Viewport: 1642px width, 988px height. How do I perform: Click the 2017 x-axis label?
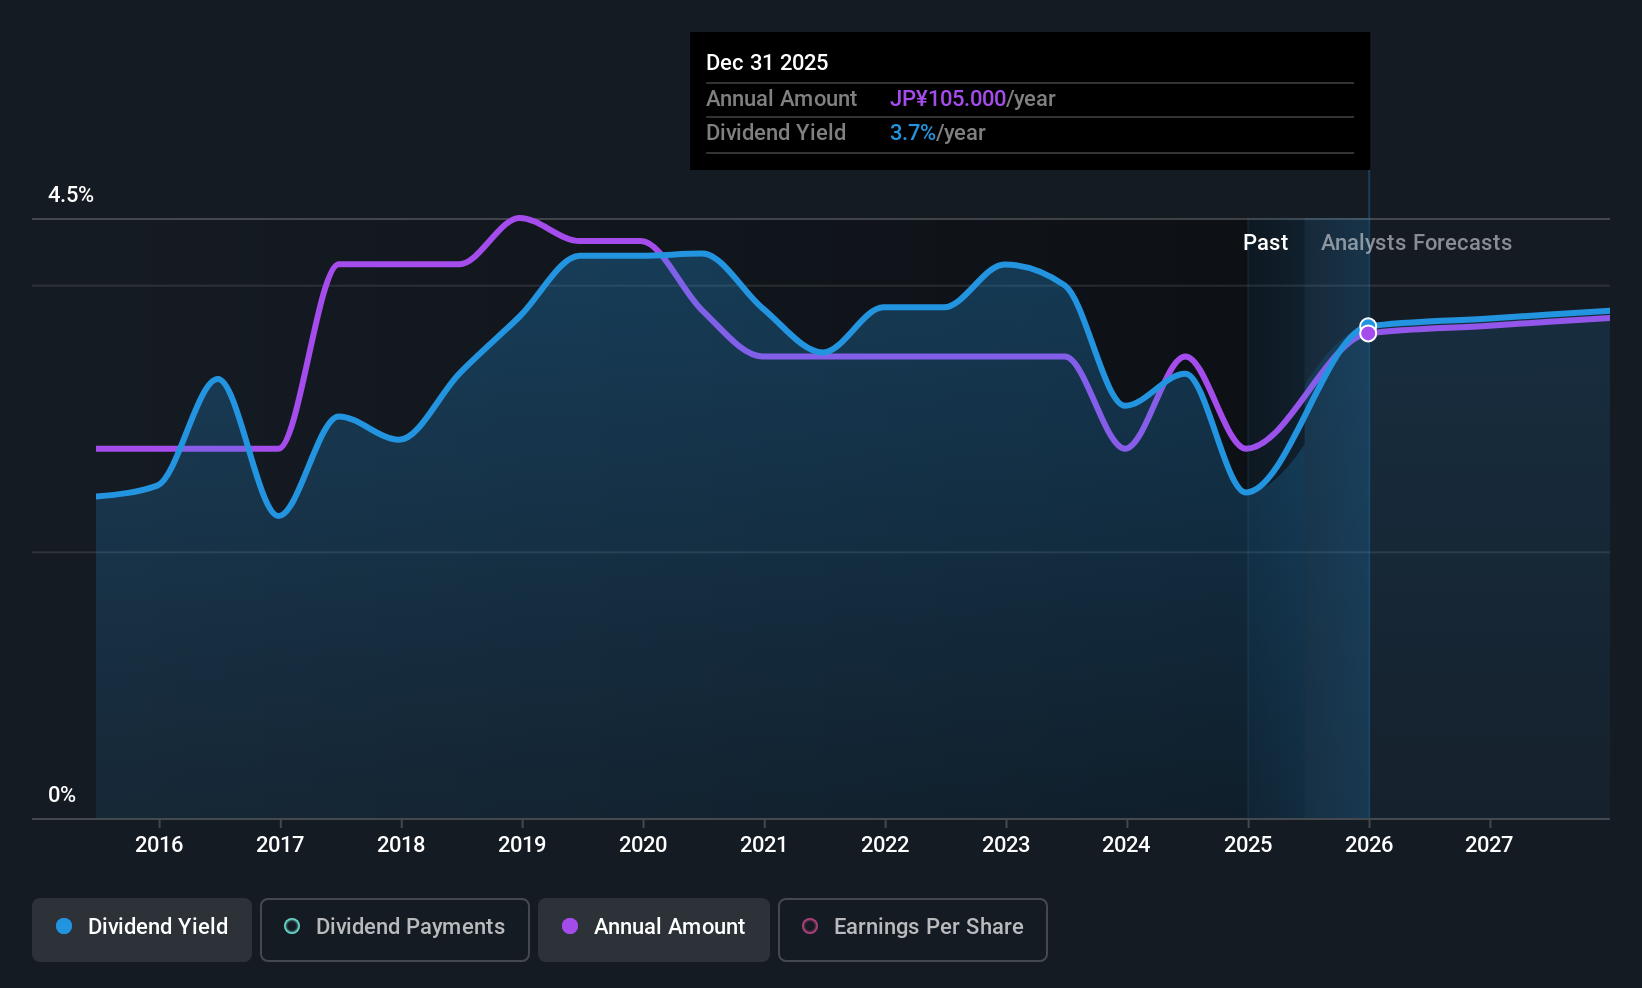pos(280,845)
